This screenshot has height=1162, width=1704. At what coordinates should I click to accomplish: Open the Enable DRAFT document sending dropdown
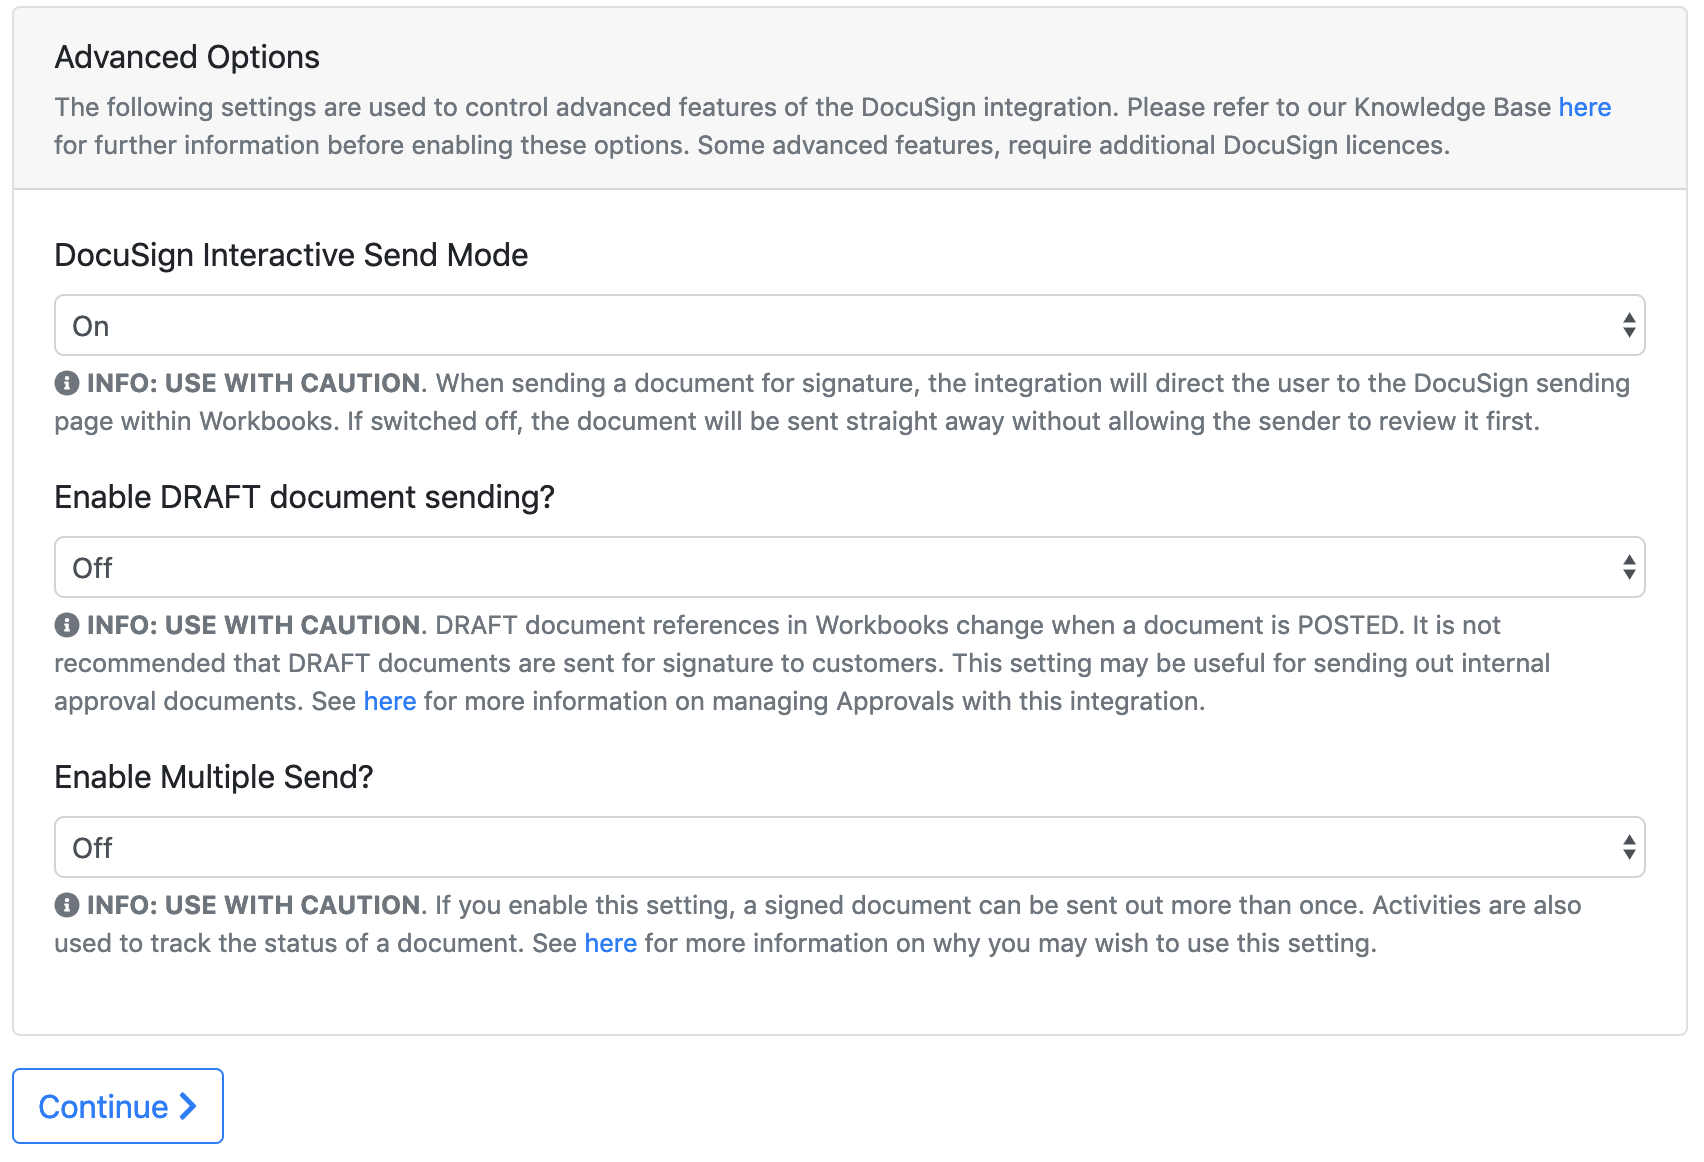coord(849,567)
